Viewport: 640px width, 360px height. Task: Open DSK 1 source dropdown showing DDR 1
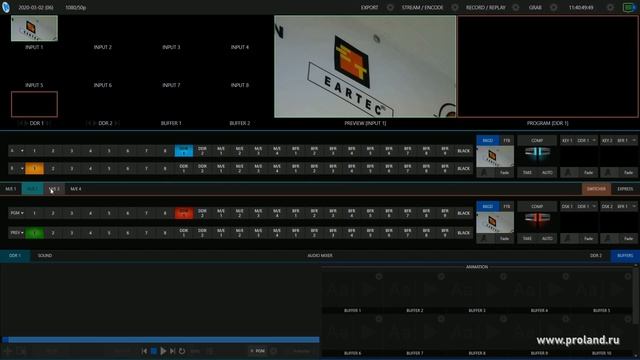tap(586, 207)
